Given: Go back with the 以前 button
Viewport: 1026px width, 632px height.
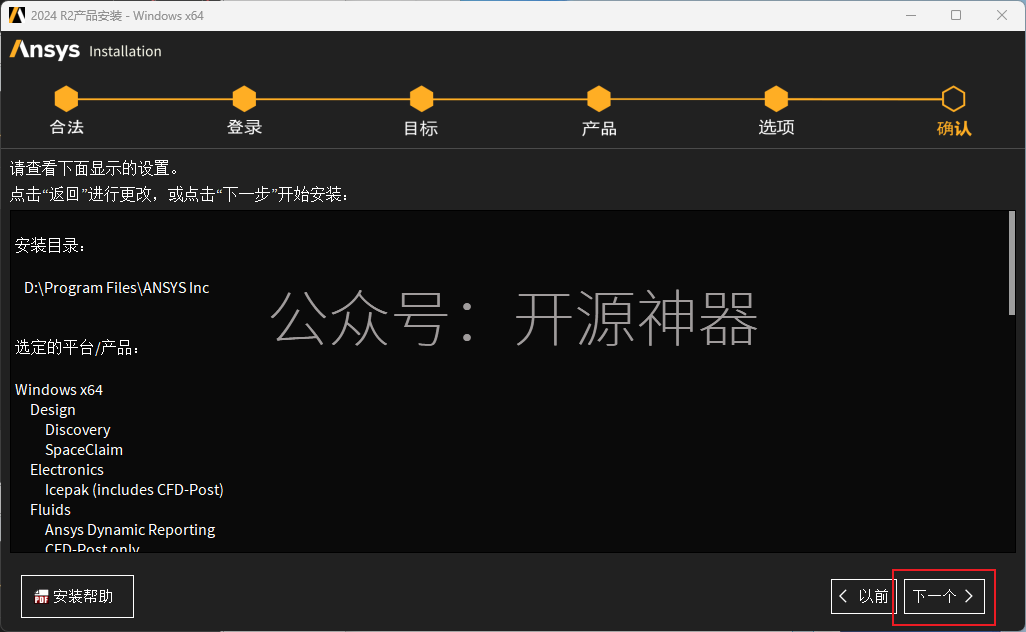Looking at the screenshot, I should (864, 596).
